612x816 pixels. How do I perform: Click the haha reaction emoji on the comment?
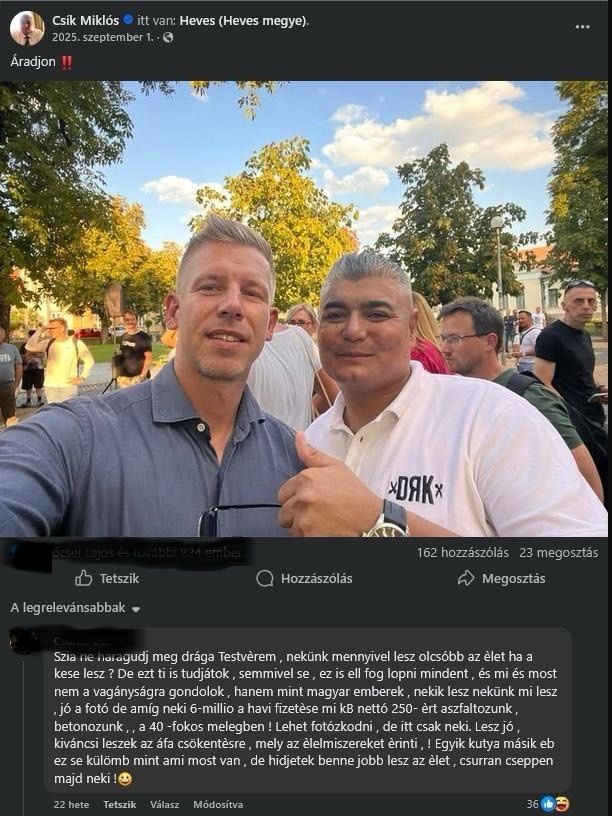point(562,804)
